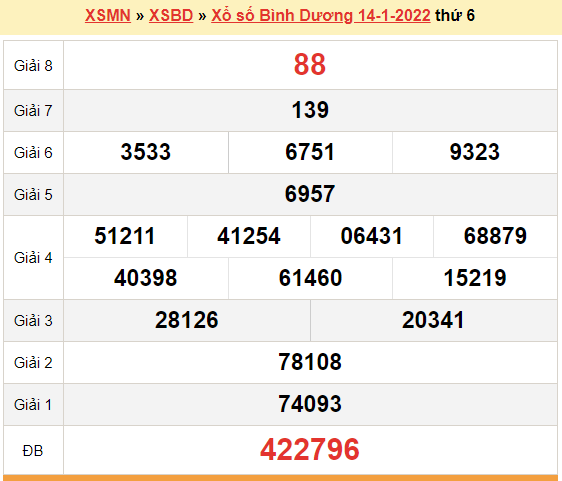Select Giải 3 number 20341
Image resolution: width=562 pixels, height=481 pixels.
(433, 320)
